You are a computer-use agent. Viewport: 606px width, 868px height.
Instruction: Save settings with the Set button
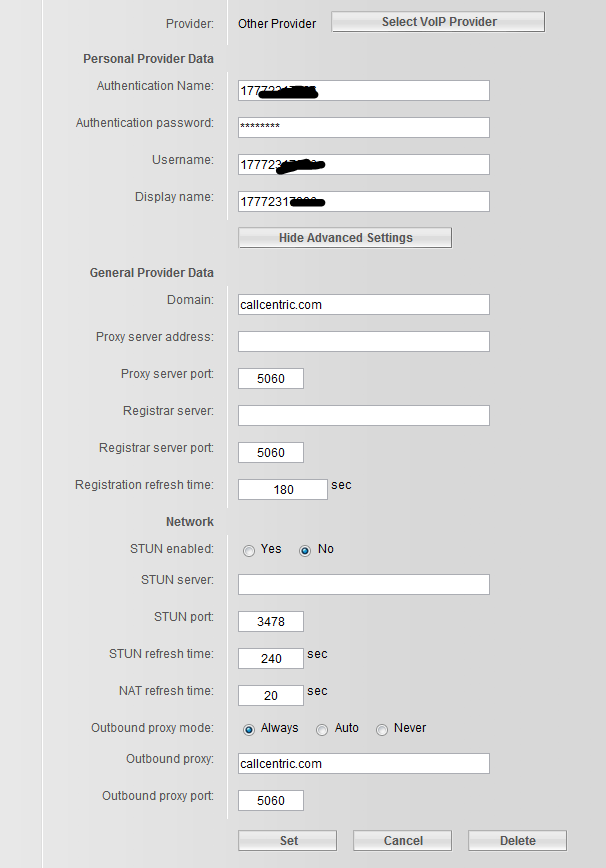point(287,840)
